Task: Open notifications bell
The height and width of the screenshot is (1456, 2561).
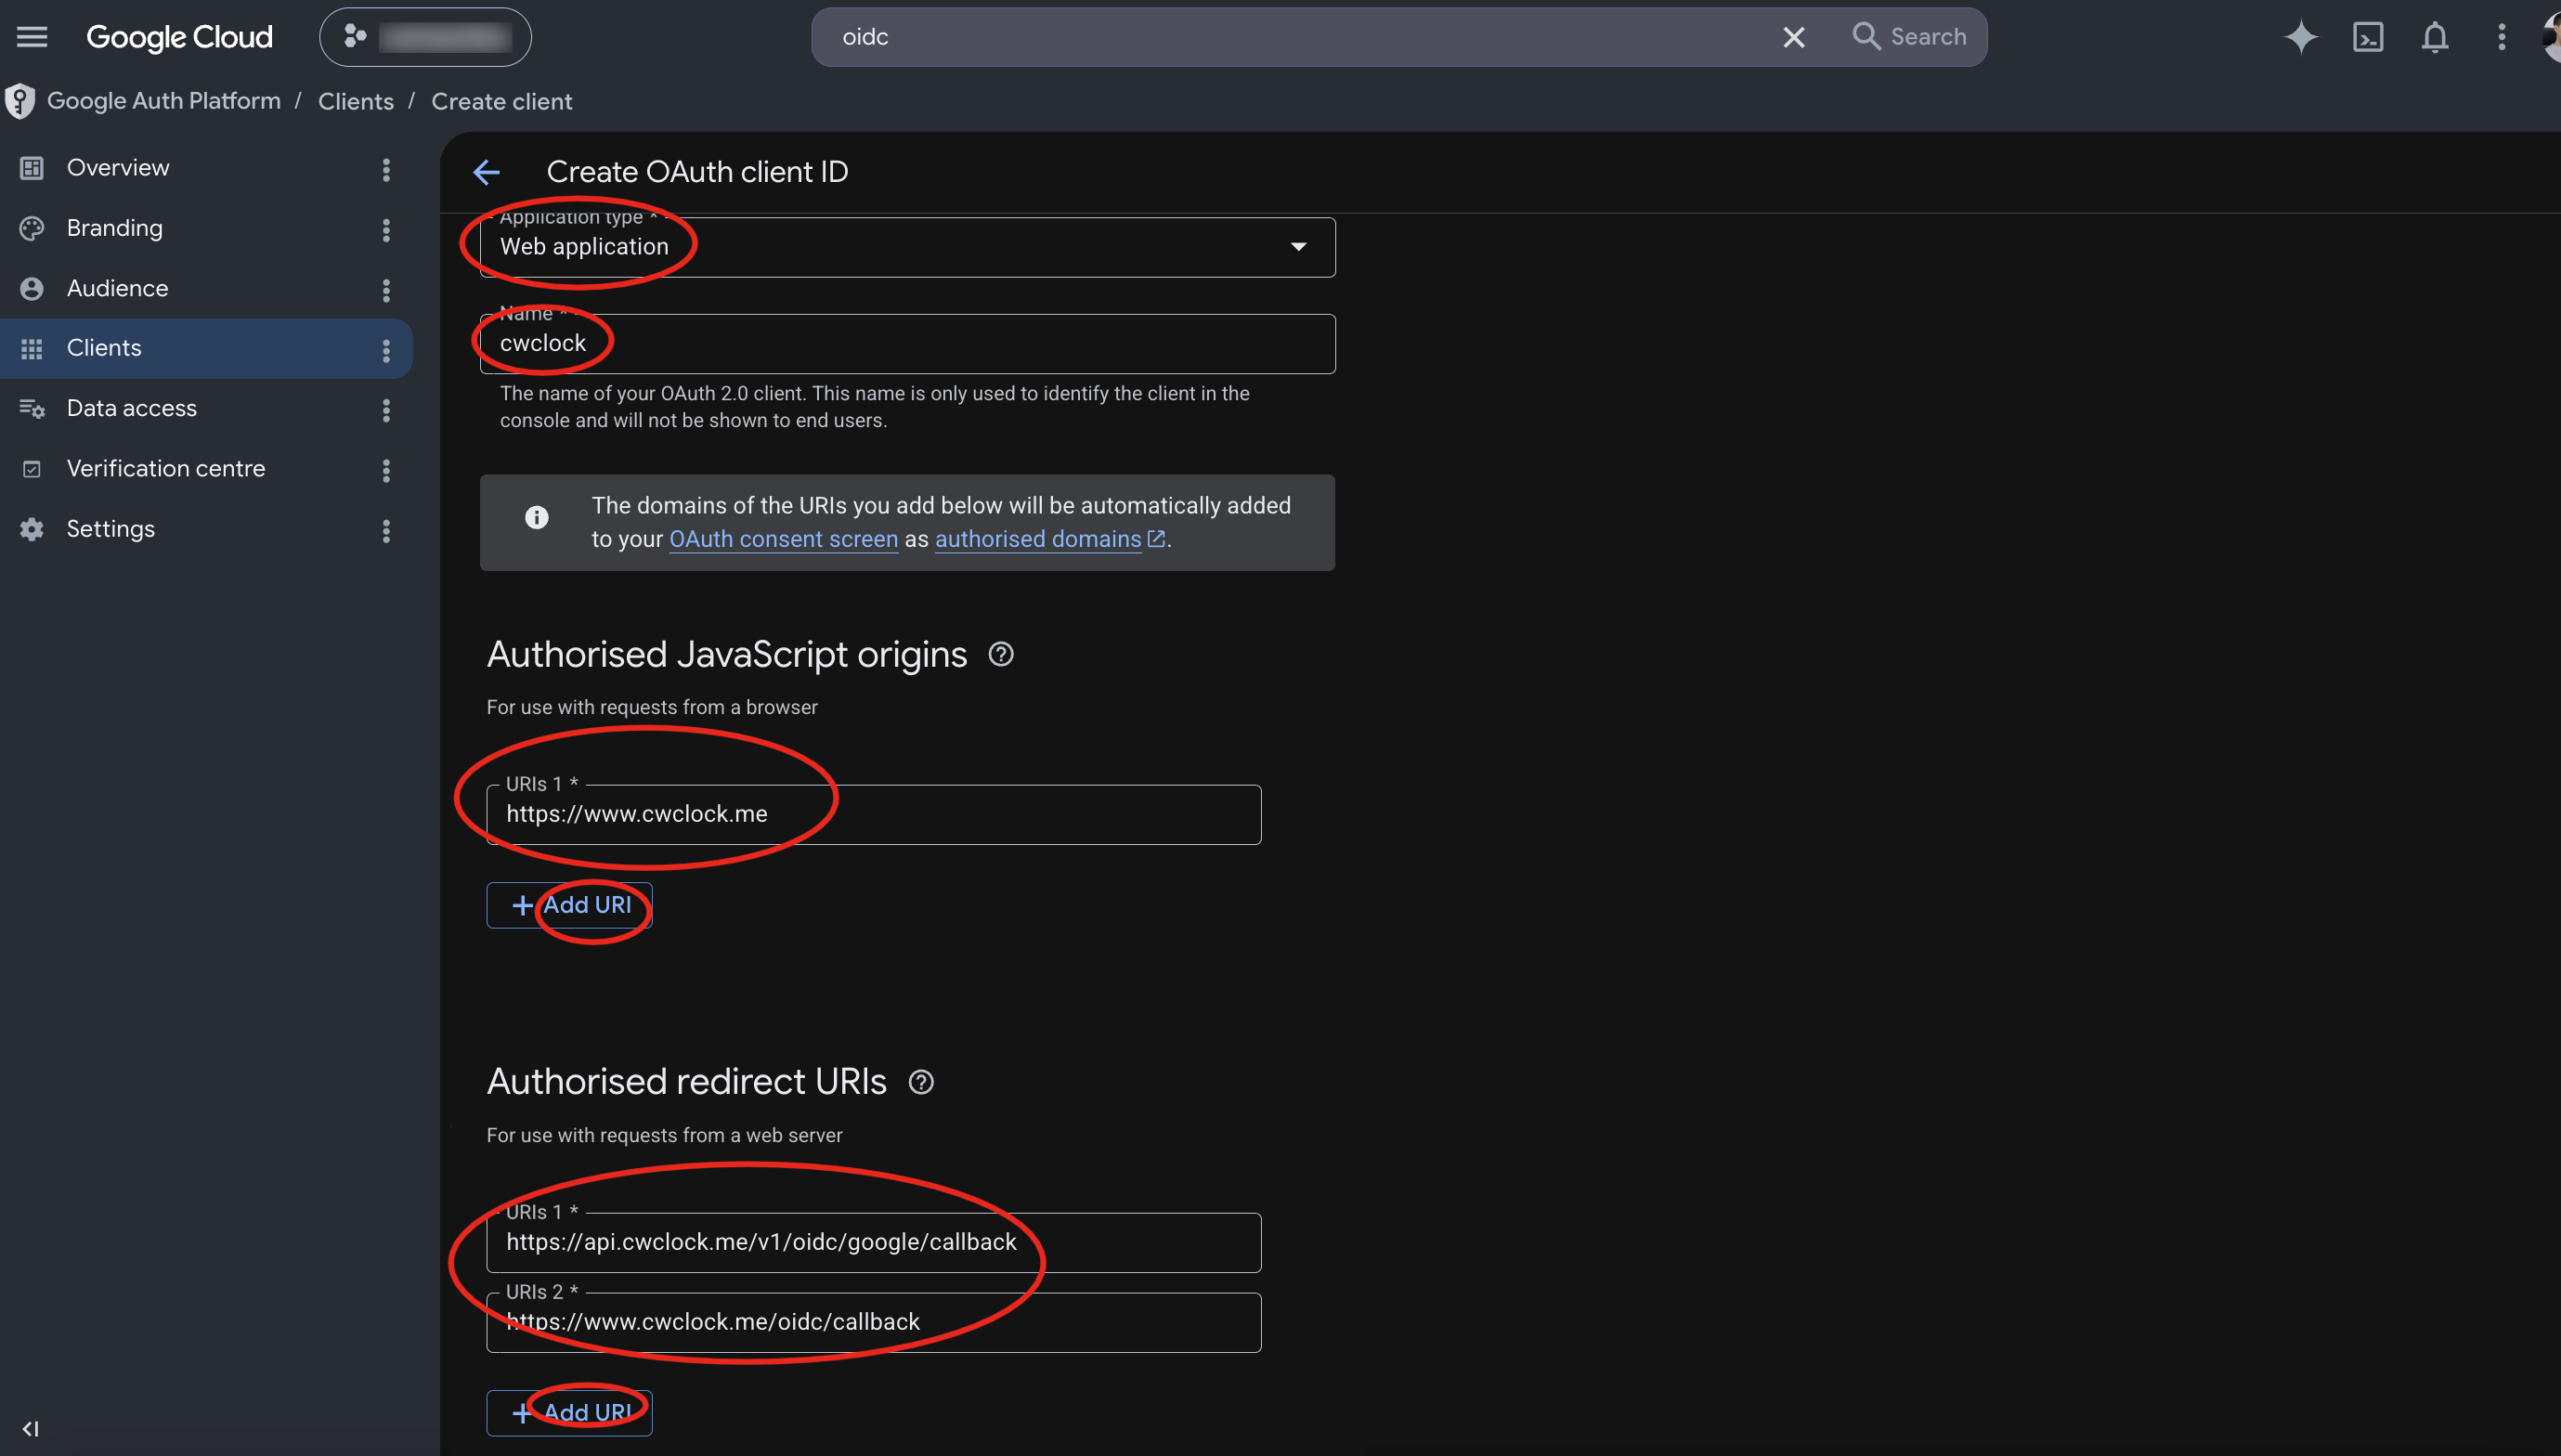Action: click(2435, 37)
